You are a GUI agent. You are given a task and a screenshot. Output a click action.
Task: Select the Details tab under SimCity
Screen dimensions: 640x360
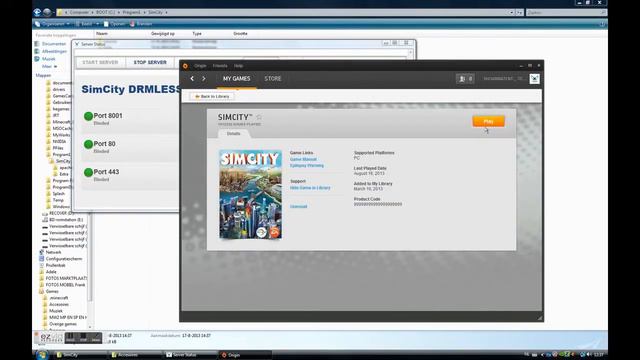(233, 133)
